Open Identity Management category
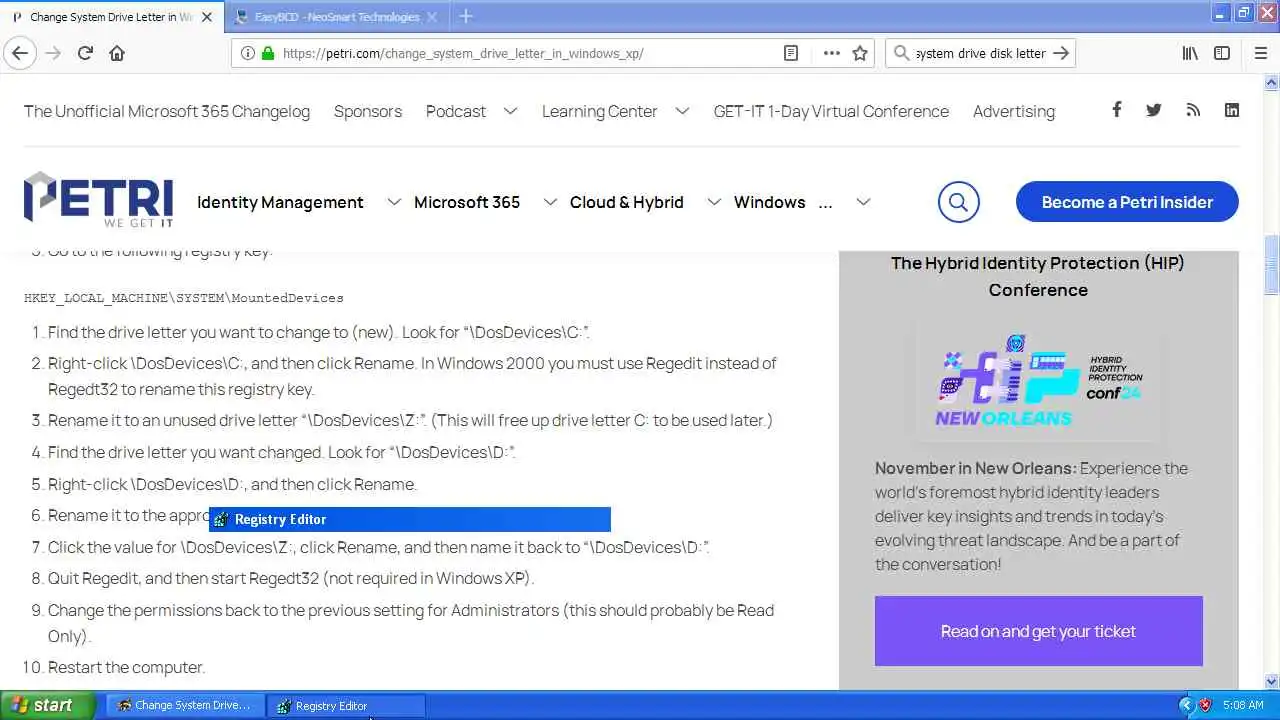The image size is (1280, 720). pyautogui.click(x=280, y=202)
